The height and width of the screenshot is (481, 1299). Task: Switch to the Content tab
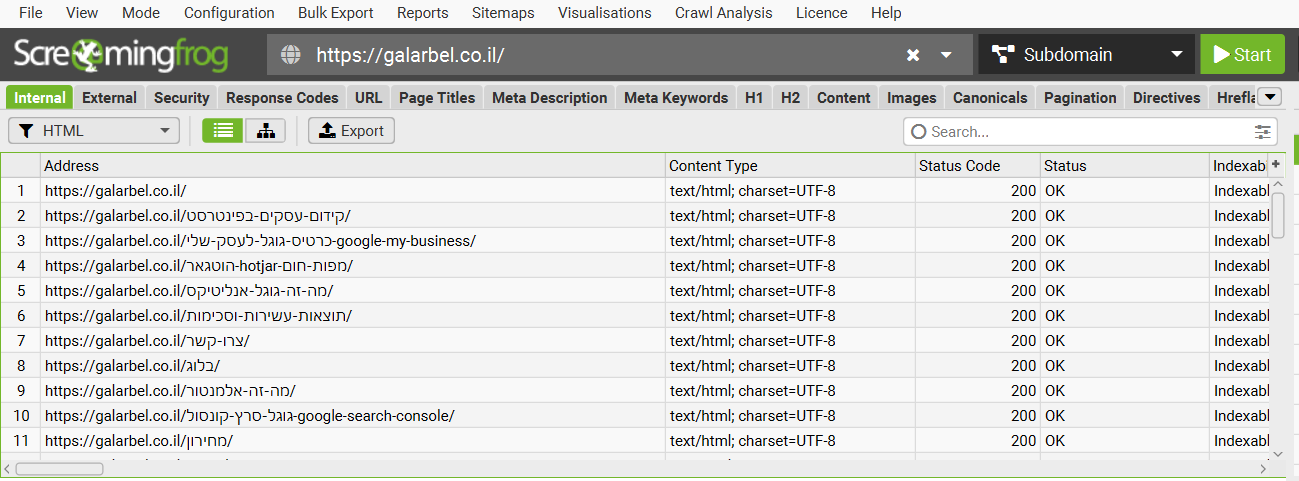[x=844, y=98]
